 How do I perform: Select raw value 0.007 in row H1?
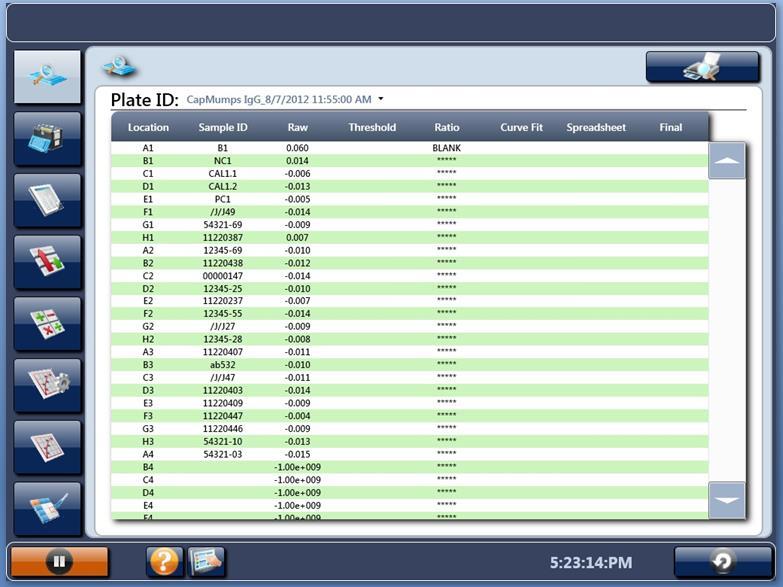coord(298,237)
